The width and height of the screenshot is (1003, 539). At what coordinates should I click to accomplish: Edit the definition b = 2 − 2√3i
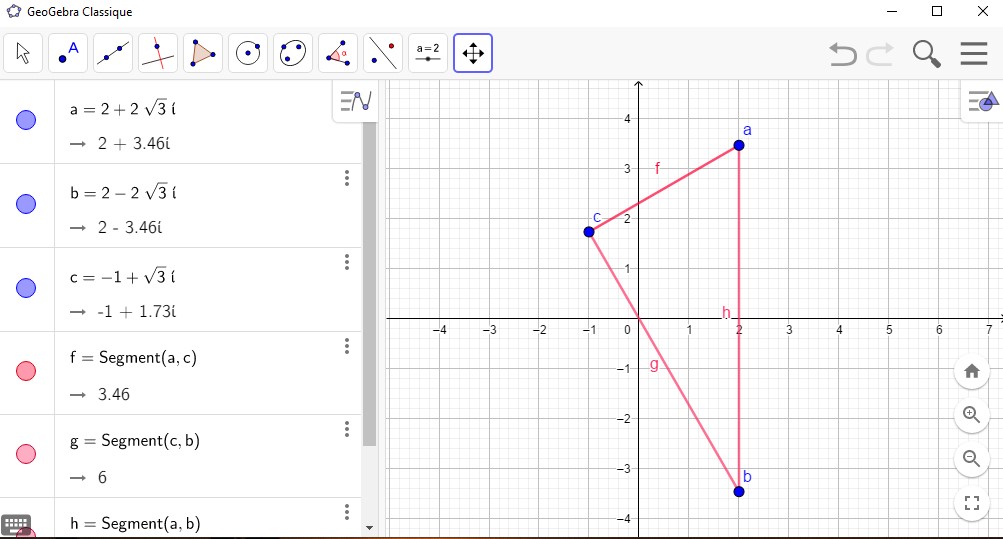123,192
